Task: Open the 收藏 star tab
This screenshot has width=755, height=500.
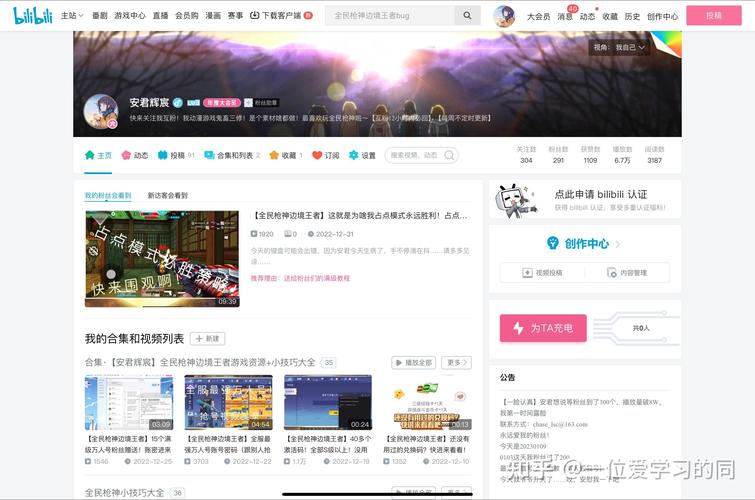Action: tap(286, 155)
